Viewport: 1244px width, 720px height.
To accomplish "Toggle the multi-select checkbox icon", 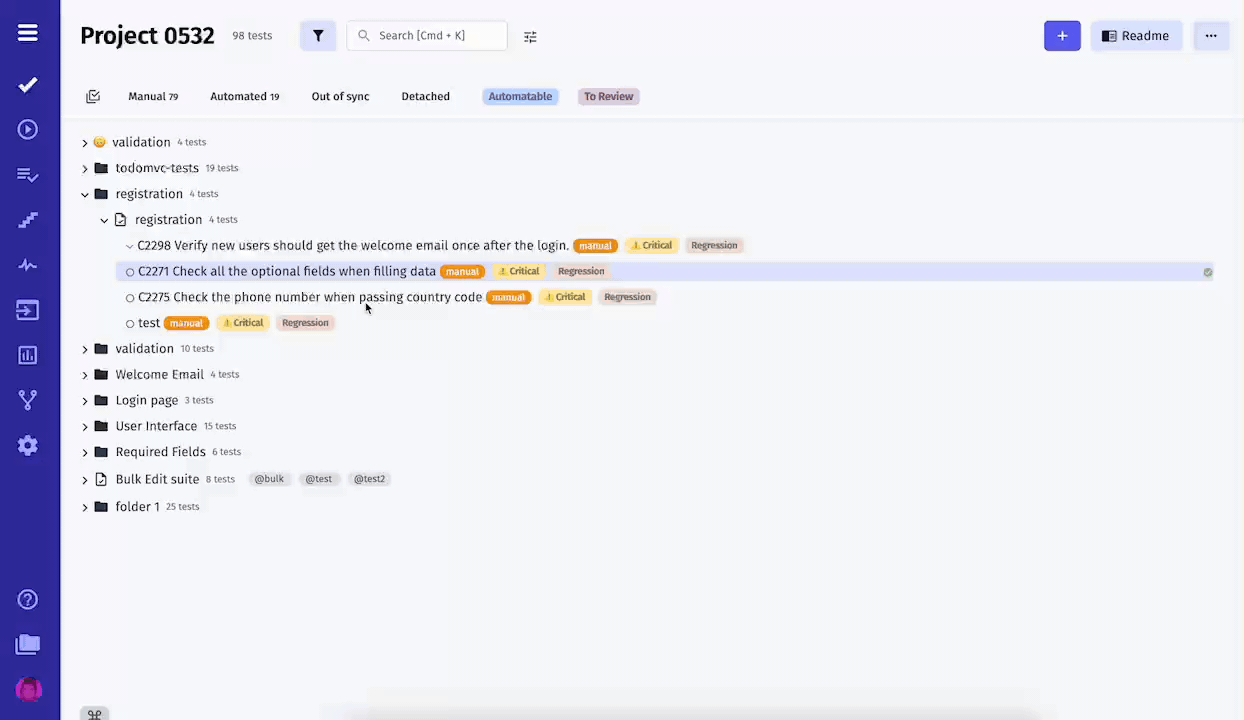I will click(x=93, y=96).
